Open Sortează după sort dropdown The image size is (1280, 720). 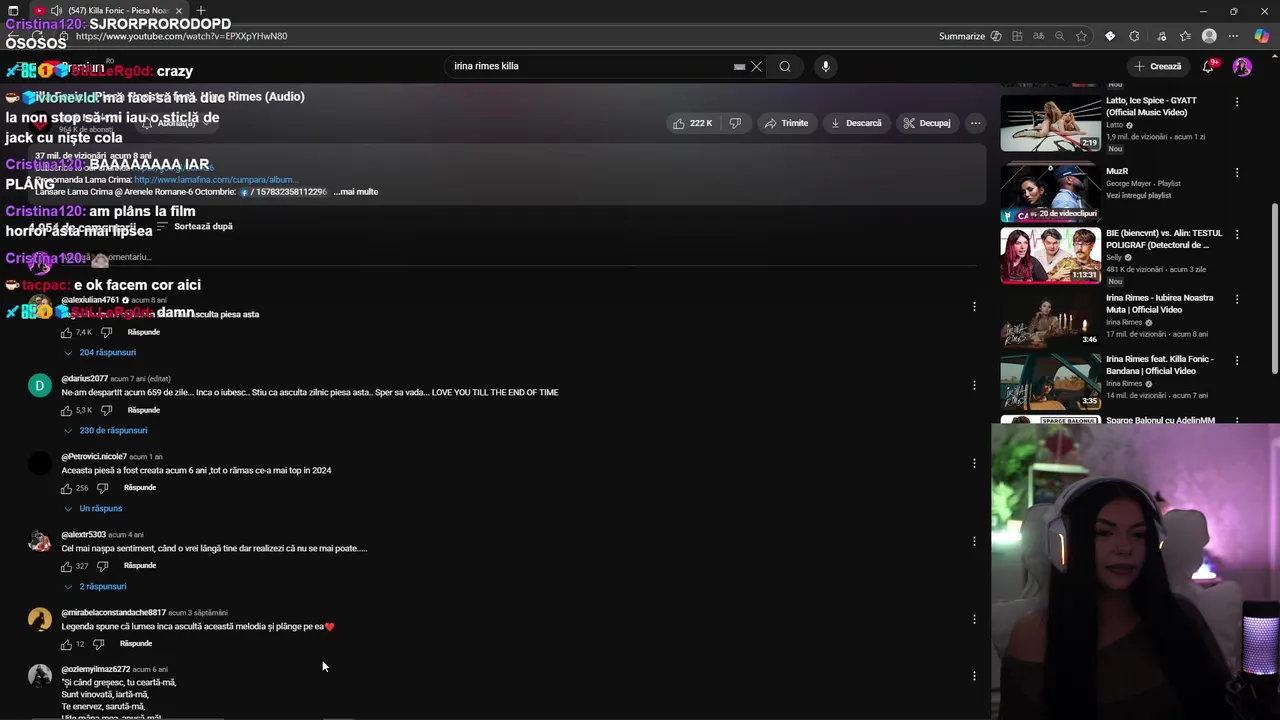coord(193,226)
